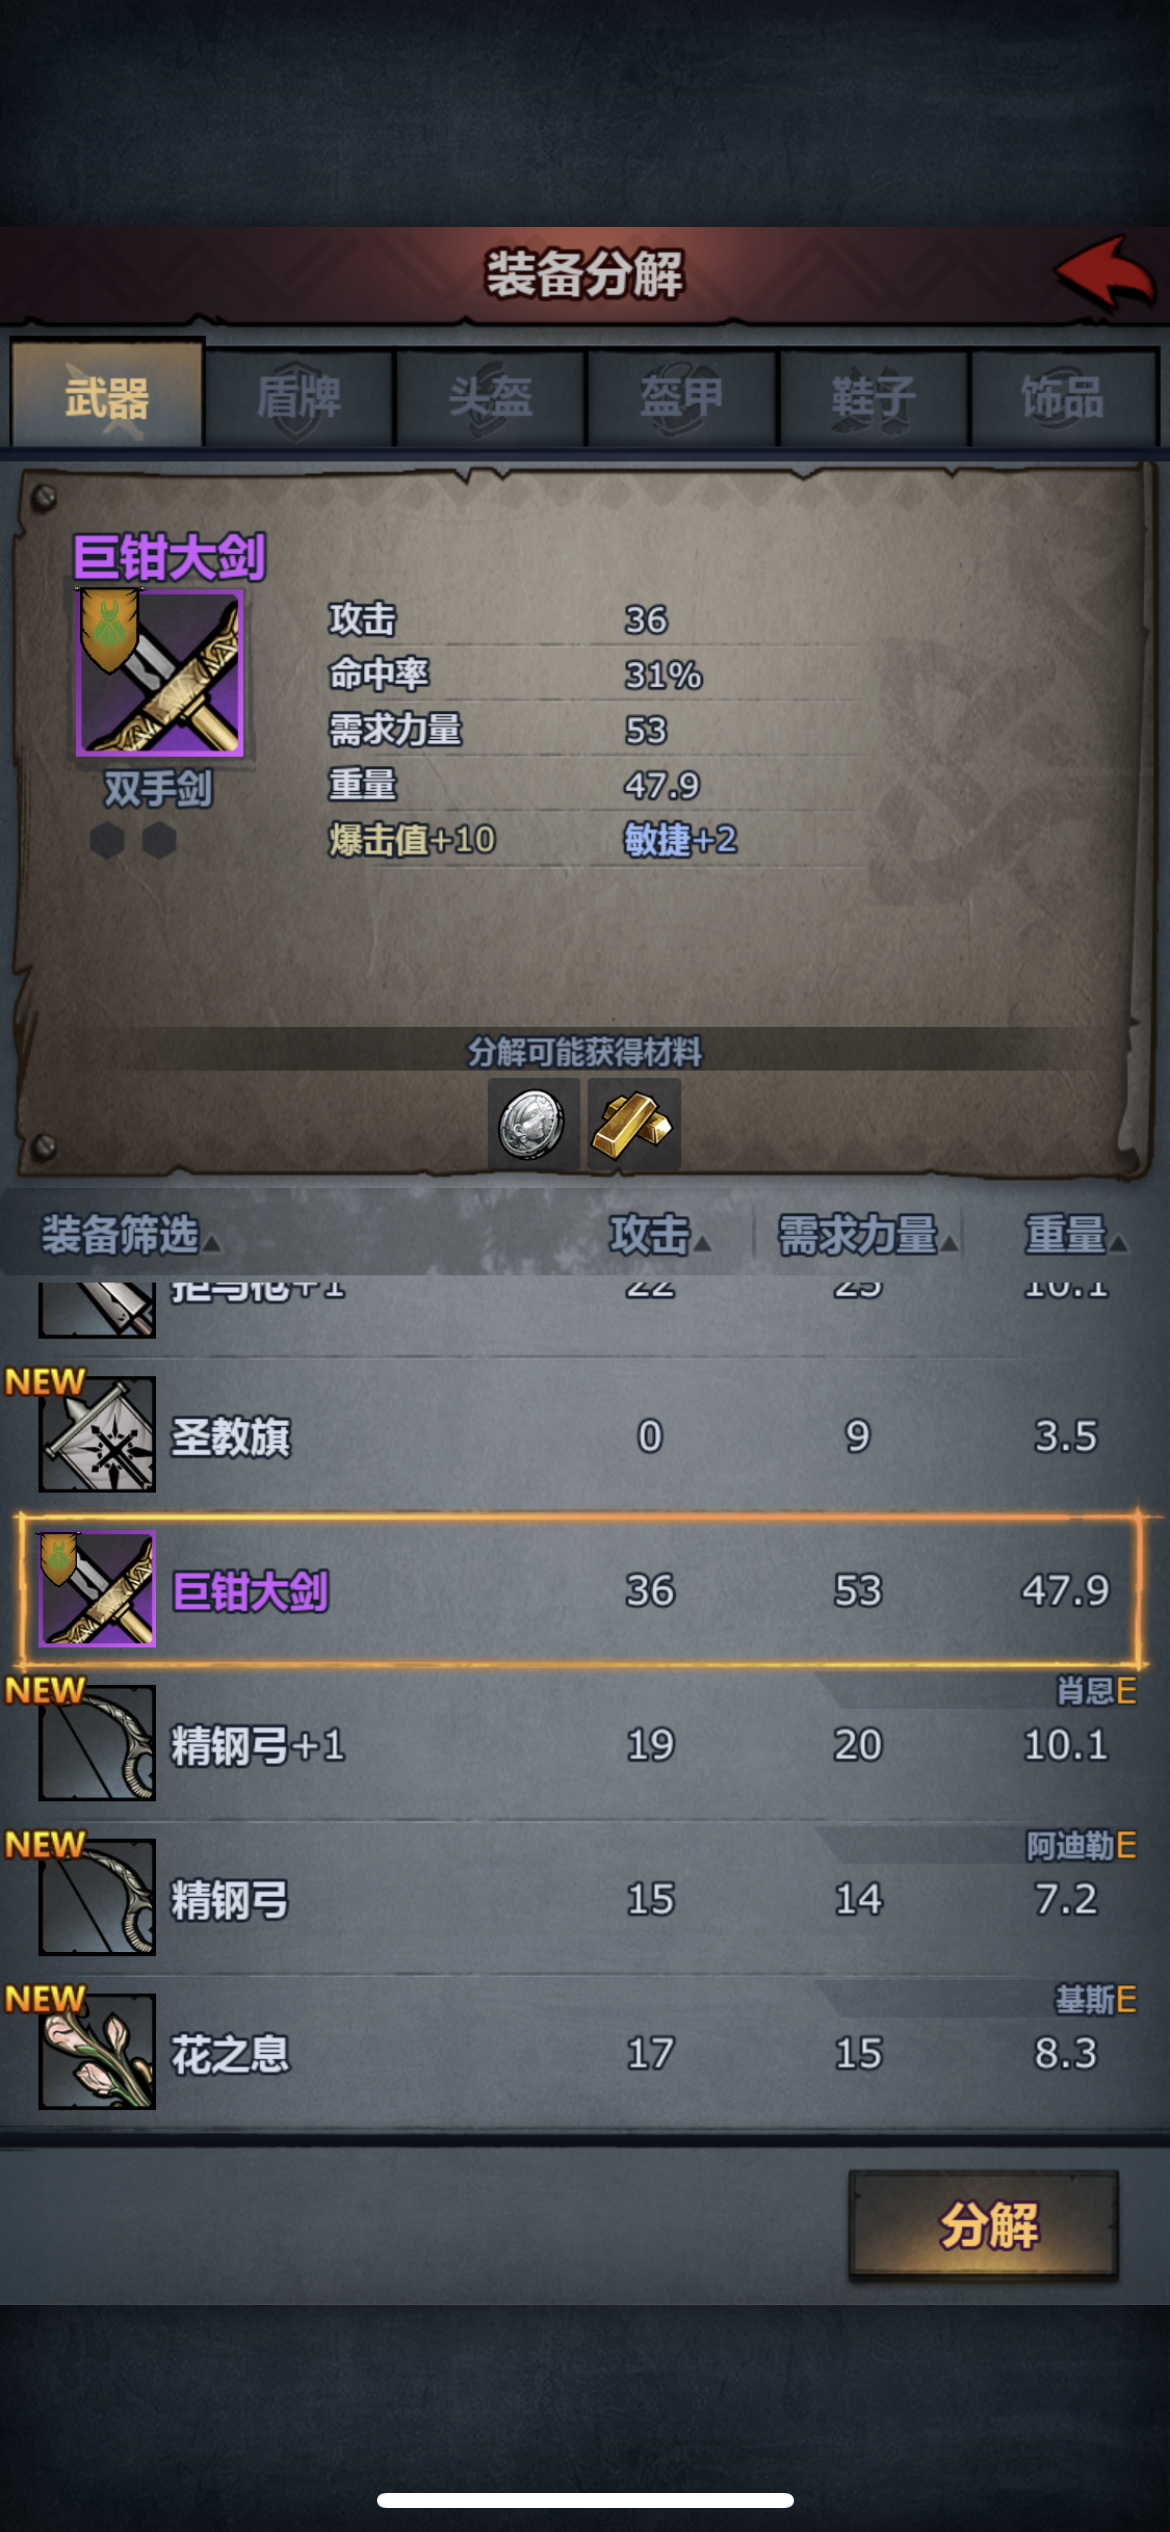
Task: Tap second empty gem socket under 双手剑
Action: click(159, 841)
